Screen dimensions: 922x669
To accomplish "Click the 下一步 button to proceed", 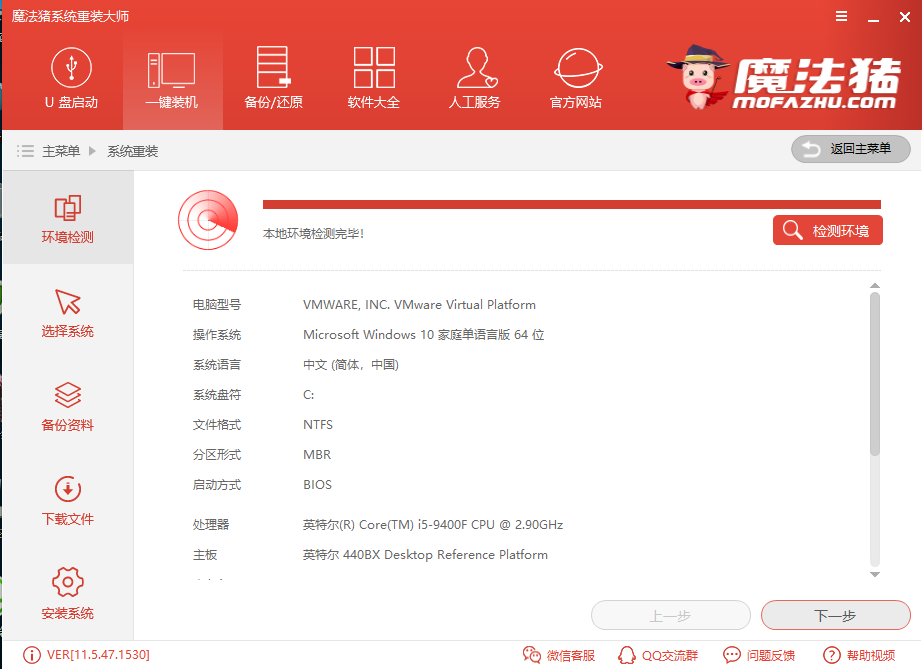I will coord(836,615).
